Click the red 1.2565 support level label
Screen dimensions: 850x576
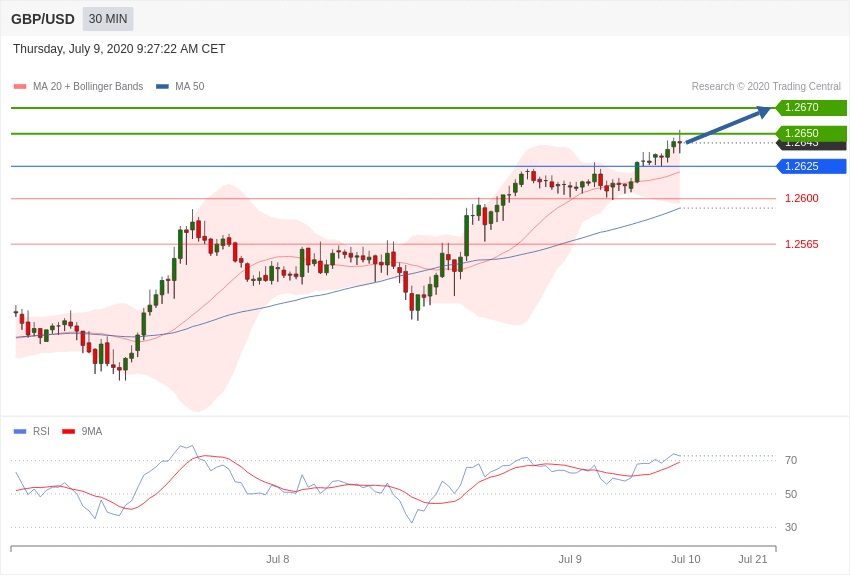(x=801, y=244)
